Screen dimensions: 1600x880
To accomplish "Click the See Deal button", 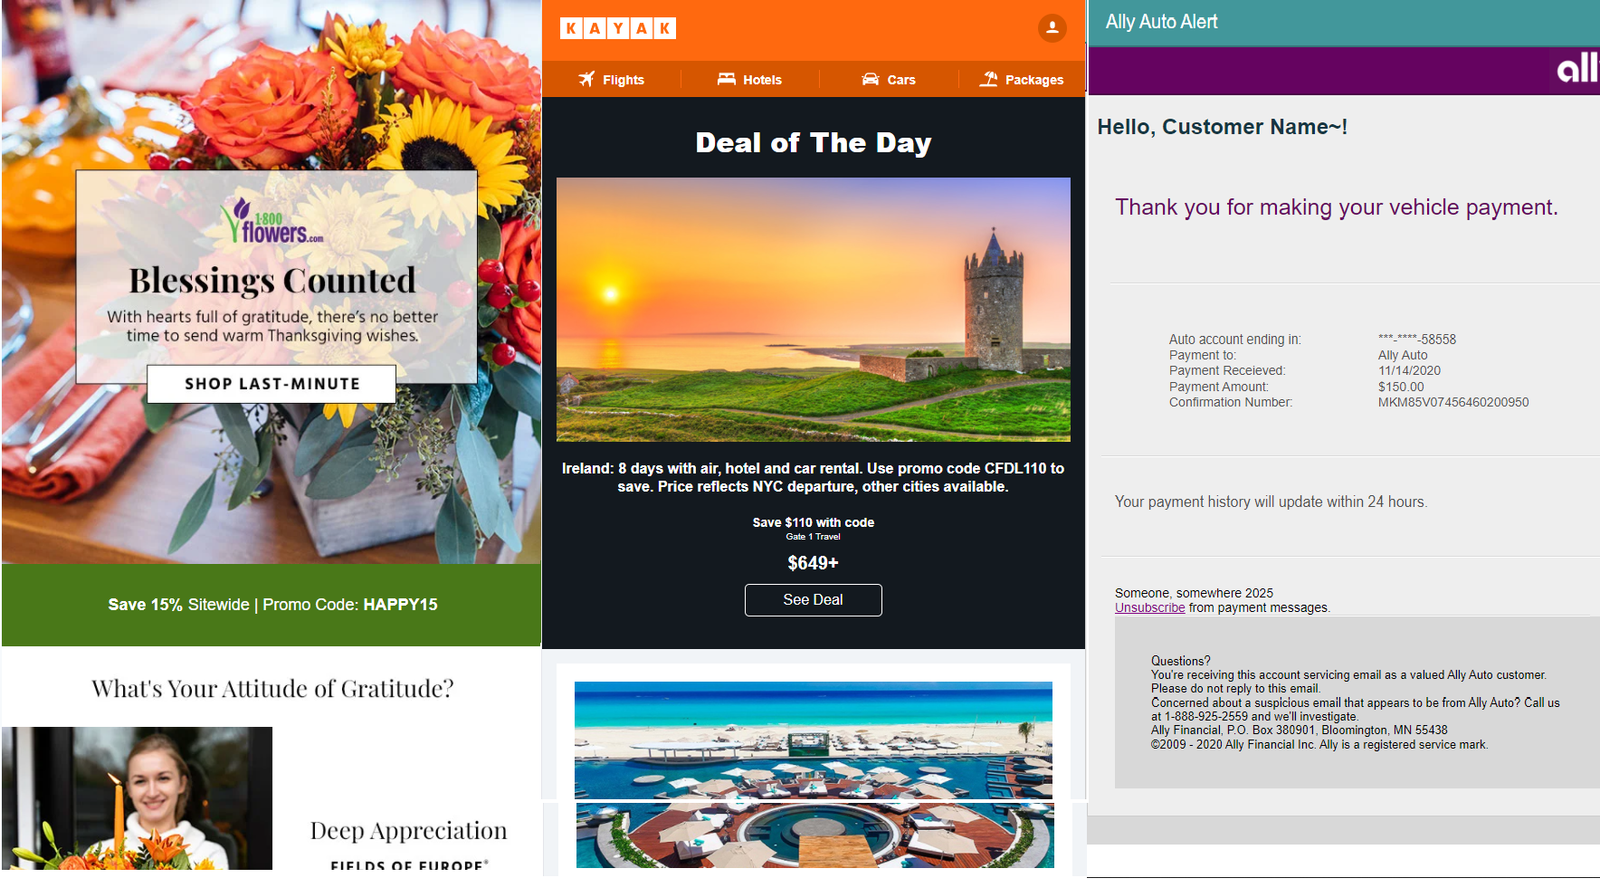I will pyautogui.click(x=813, y=600).
